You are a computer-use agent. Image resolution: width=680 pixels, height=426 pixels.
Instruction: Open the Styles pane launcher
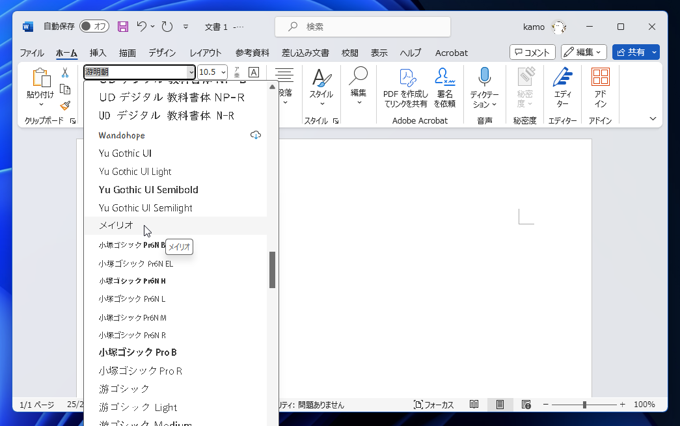336,121
